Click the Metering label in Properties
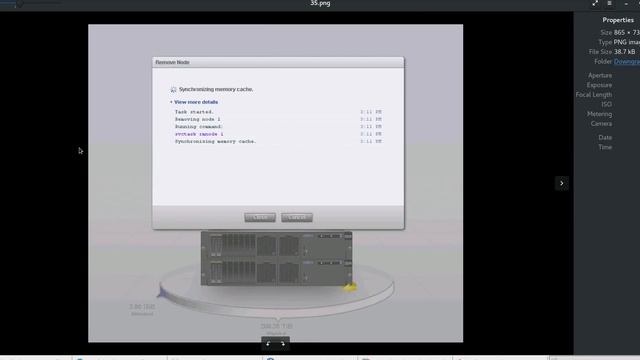This screenshot has height=360, width=640. 600,114
